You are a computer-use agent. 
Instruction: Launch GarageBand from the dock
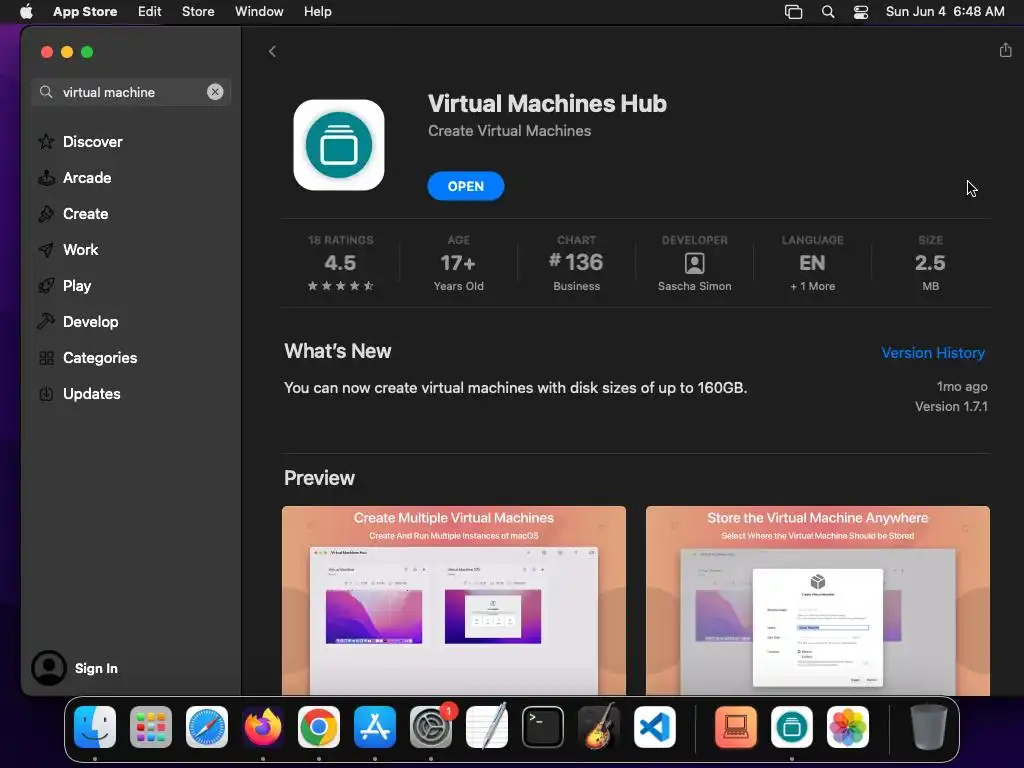point(599,727)
